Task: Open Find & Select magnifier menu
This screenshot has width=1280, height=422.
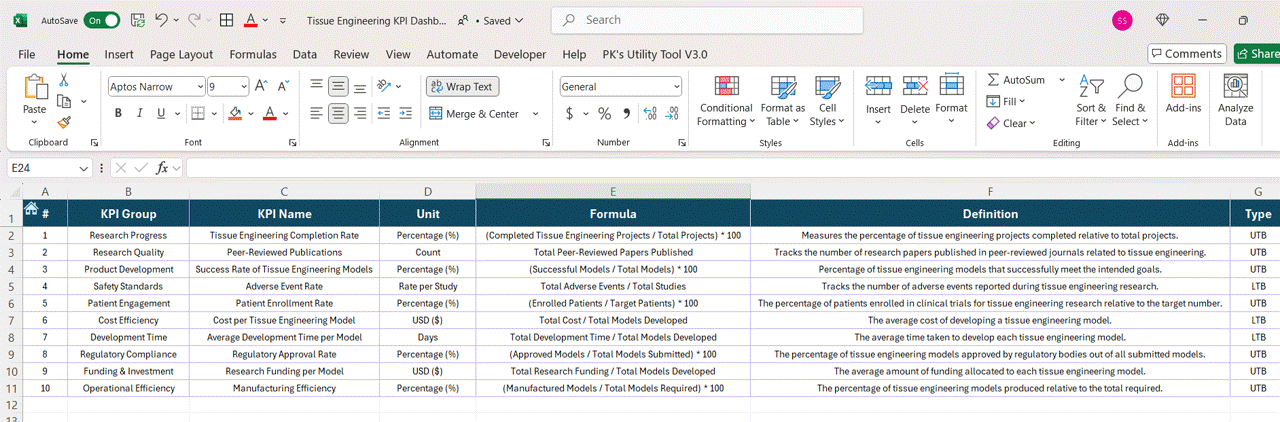Action: (1130, 101)
